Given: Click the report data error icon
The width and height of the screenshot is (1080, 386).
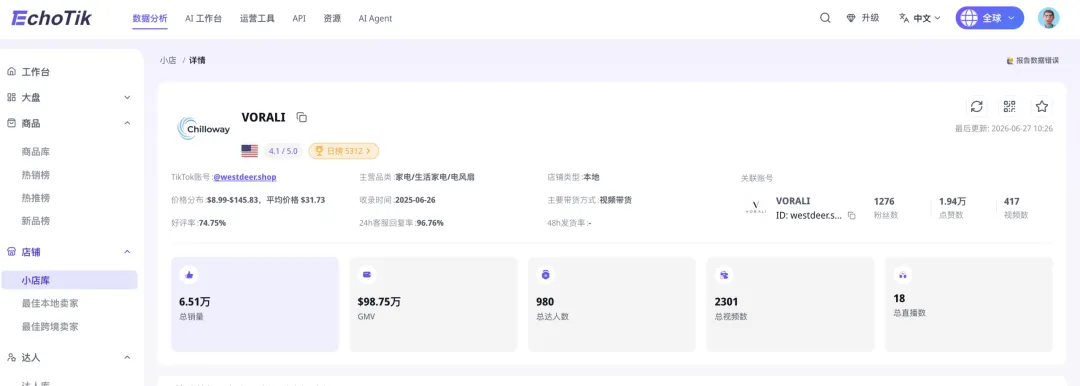Looking at the screenshot, I should 1010,61.
